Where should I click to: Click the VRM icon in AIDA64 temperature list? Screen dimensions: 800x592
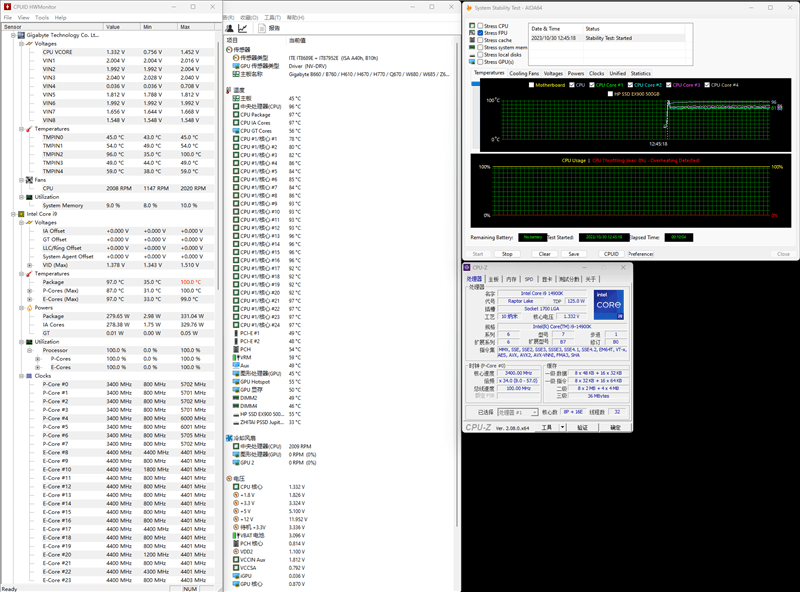click(x=236, y=357)
